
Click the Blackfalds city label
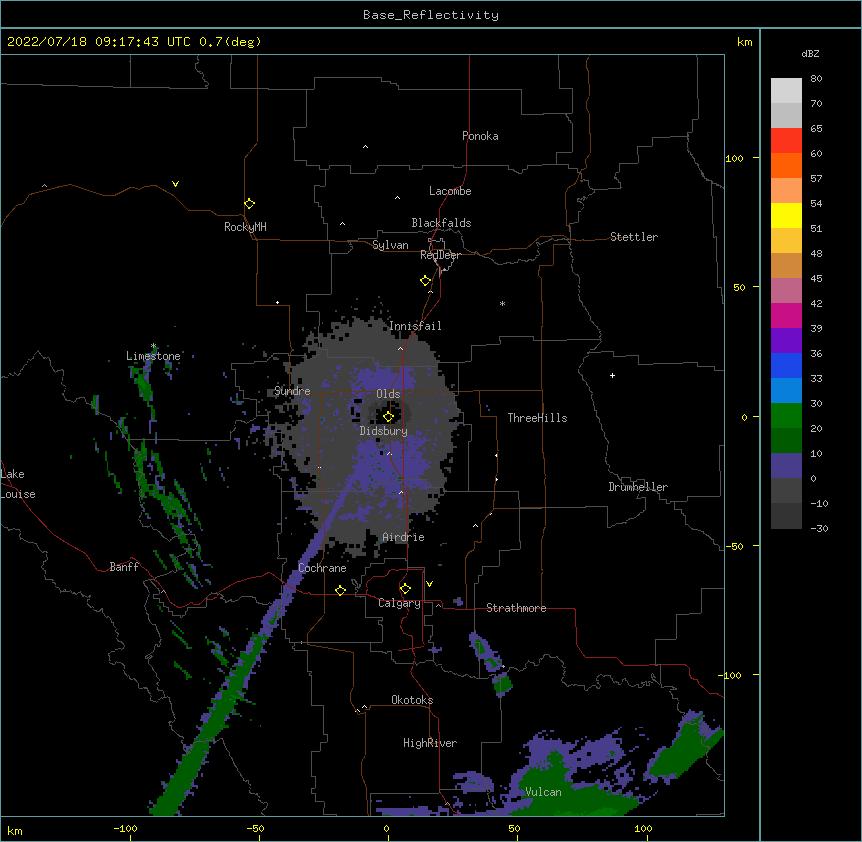coord(441,223)
